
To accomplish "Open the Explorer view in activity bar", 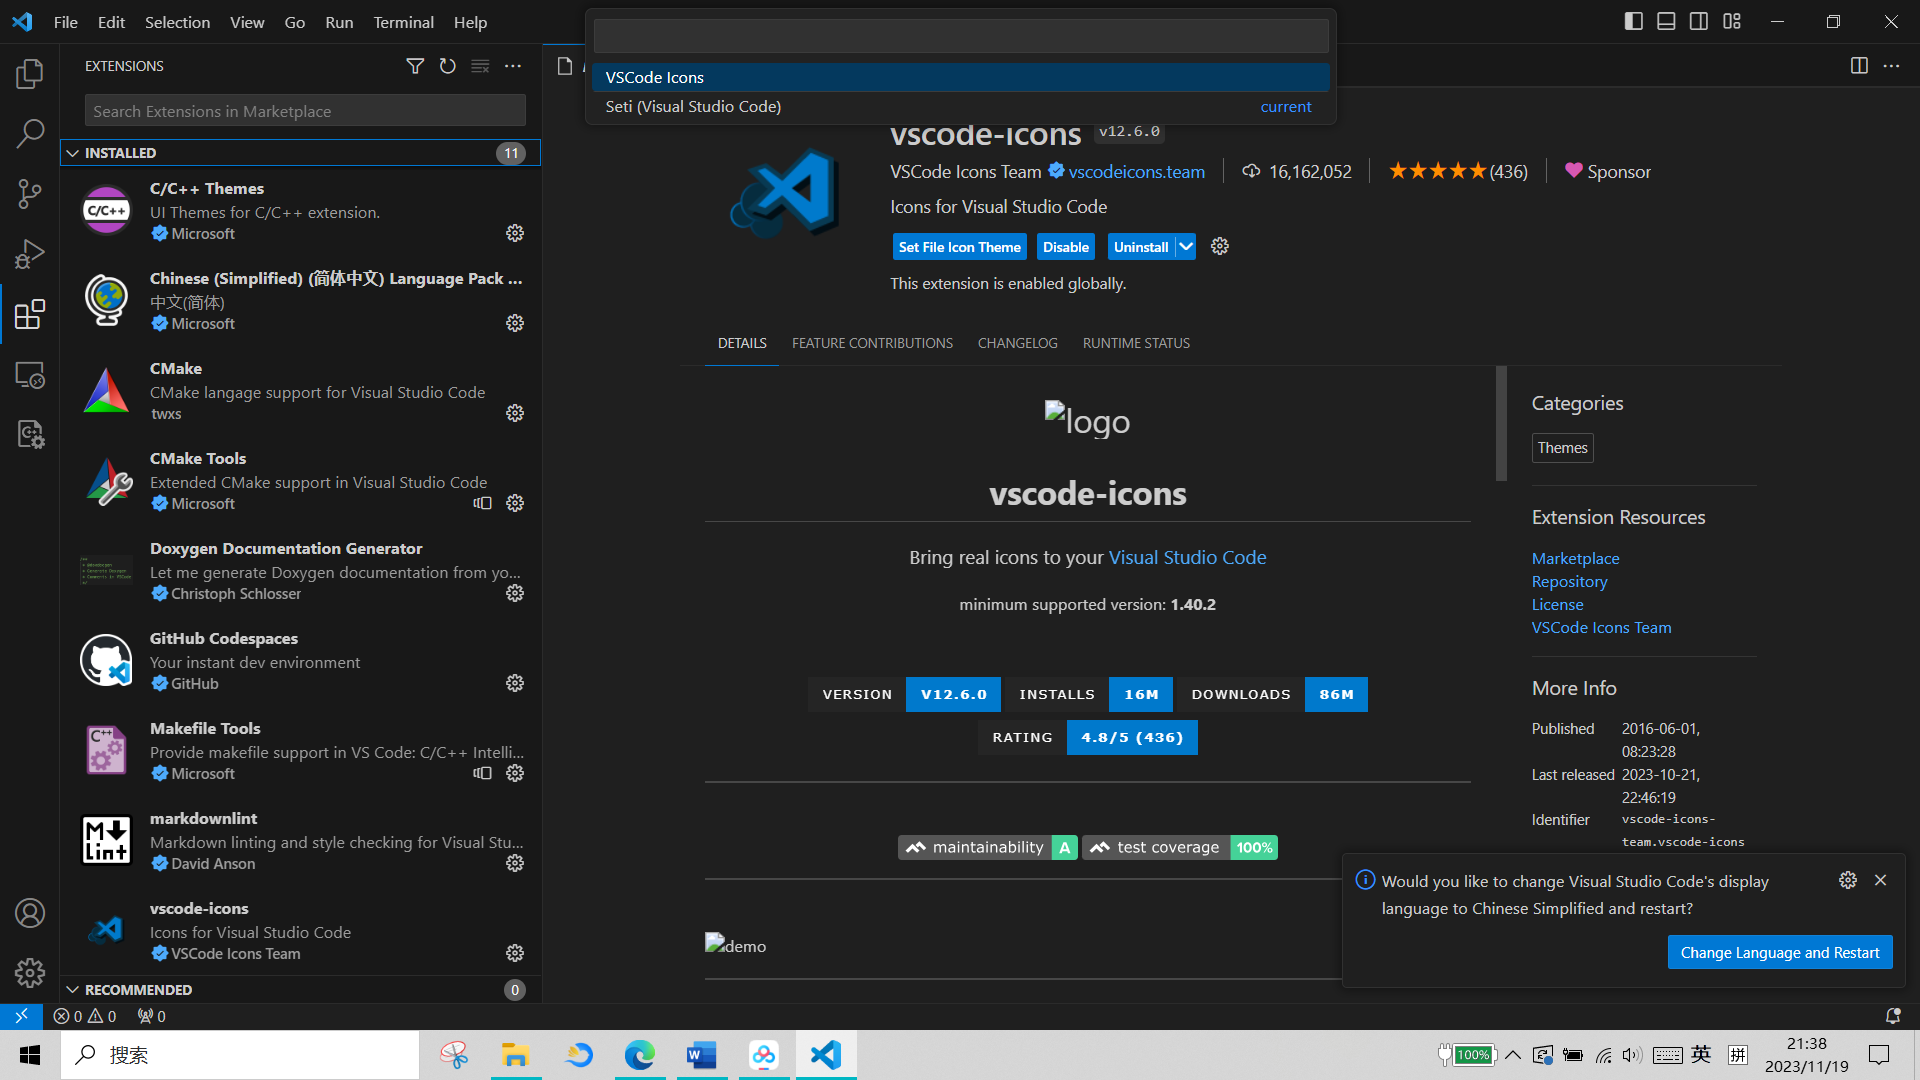I will tap(30, 73).
